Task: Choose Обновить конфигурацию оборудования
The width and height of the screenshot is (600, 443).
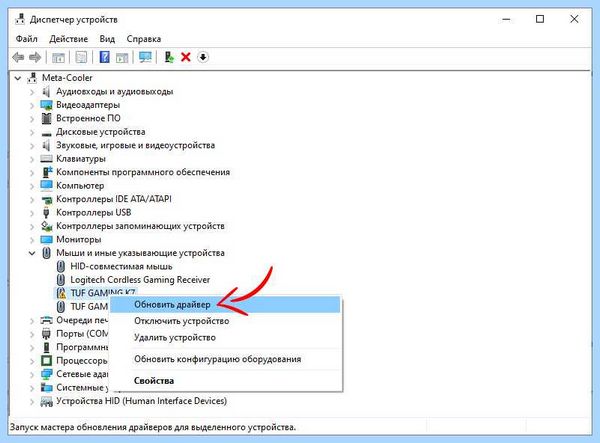Action: [x=225, y=359]
